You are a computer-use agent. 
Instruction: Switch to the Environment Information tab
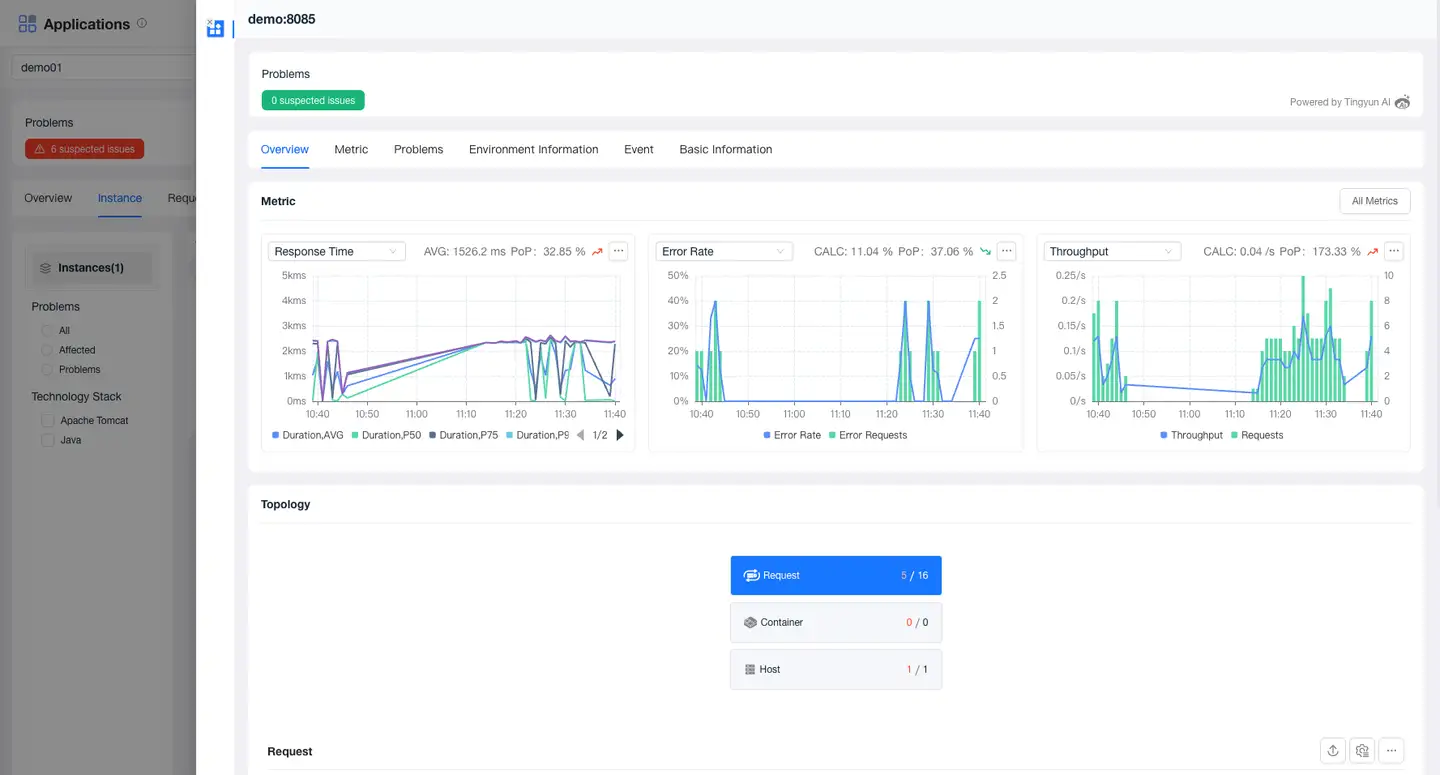pos(533,149)
